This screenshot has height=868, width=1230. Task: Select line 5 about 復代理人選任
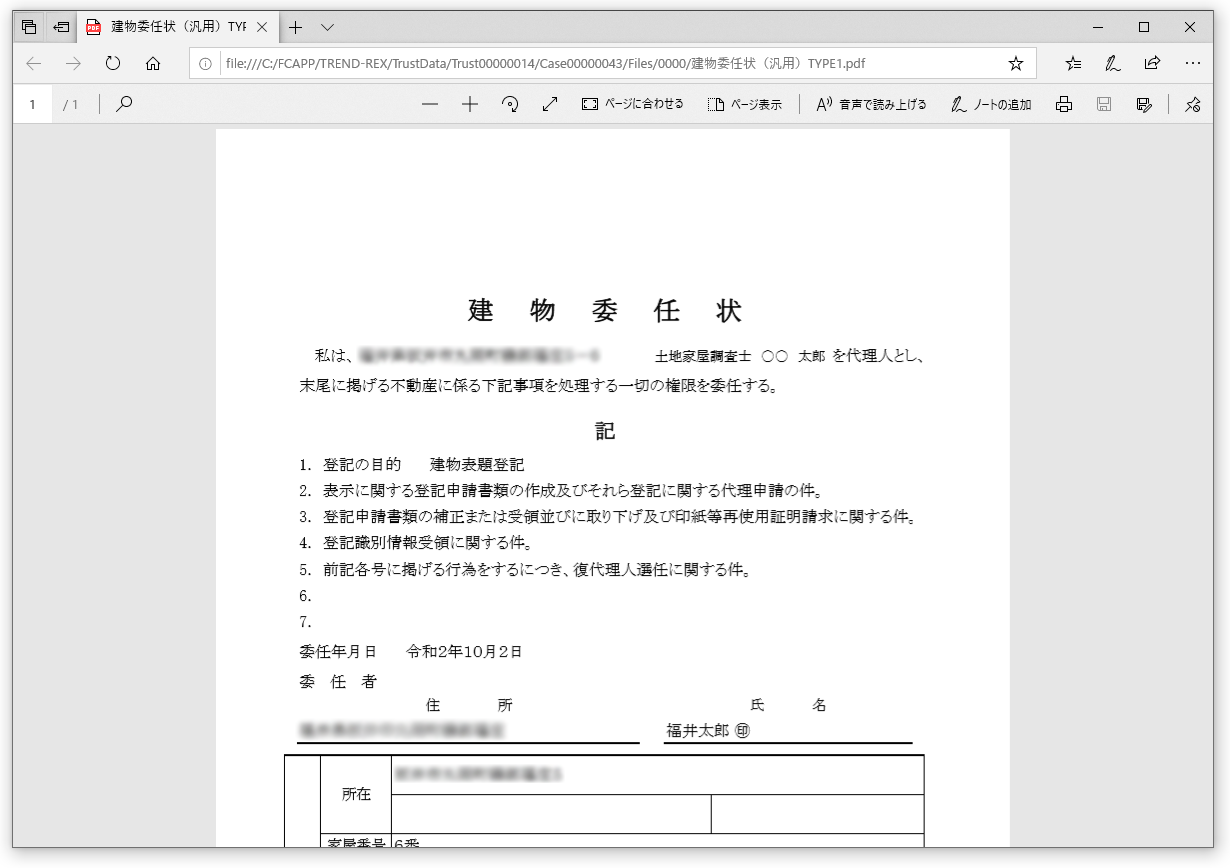[525, 570]
